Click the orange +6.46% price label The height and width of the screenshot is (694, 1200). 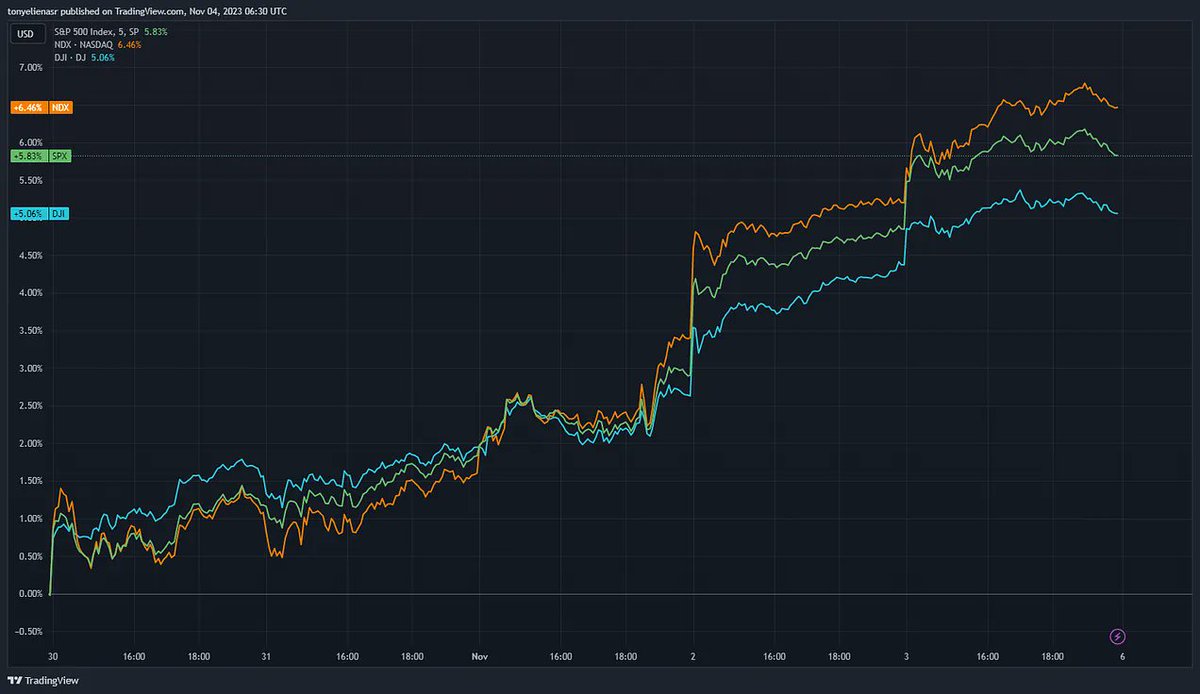pos(27,106)
